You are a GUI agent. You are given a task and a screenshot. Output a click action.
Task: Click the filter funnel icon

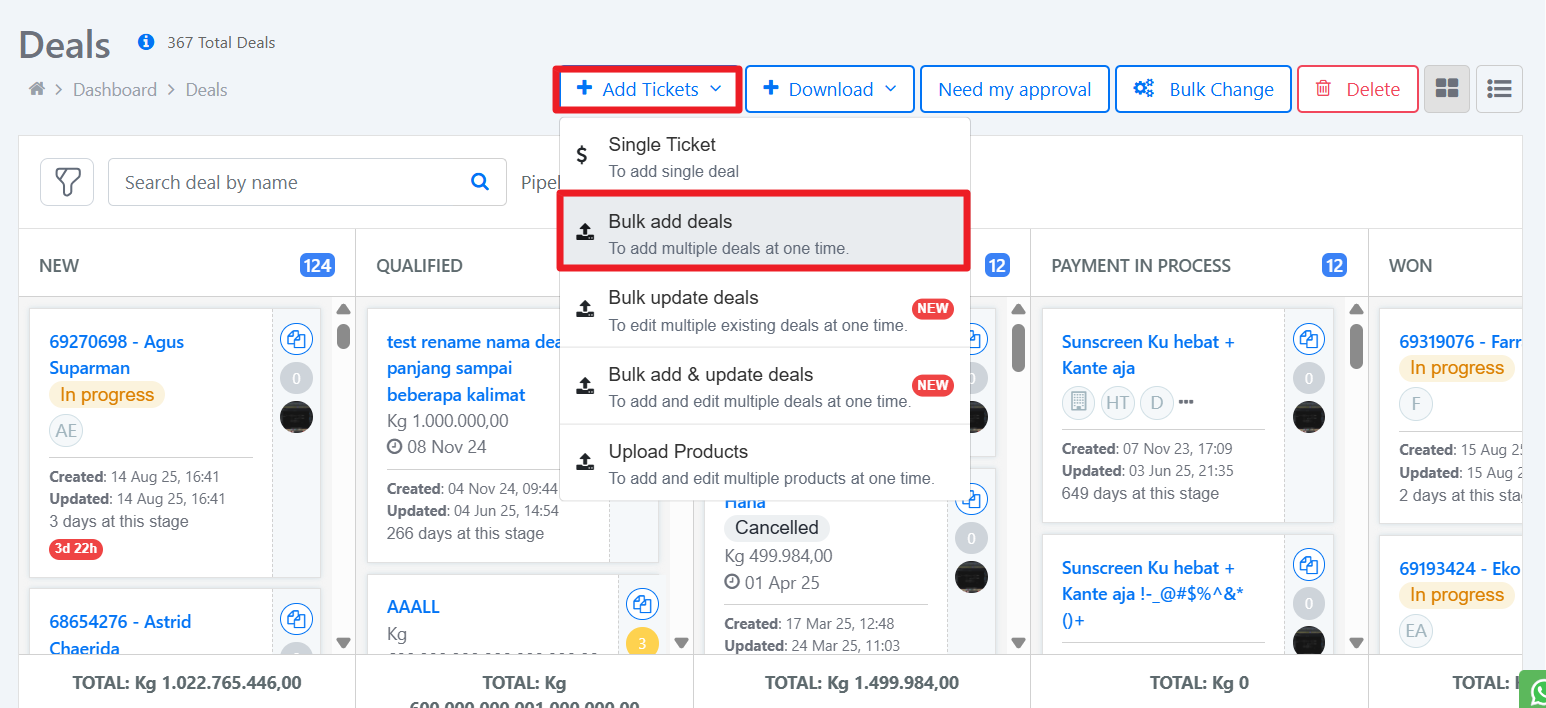(67, 182)
